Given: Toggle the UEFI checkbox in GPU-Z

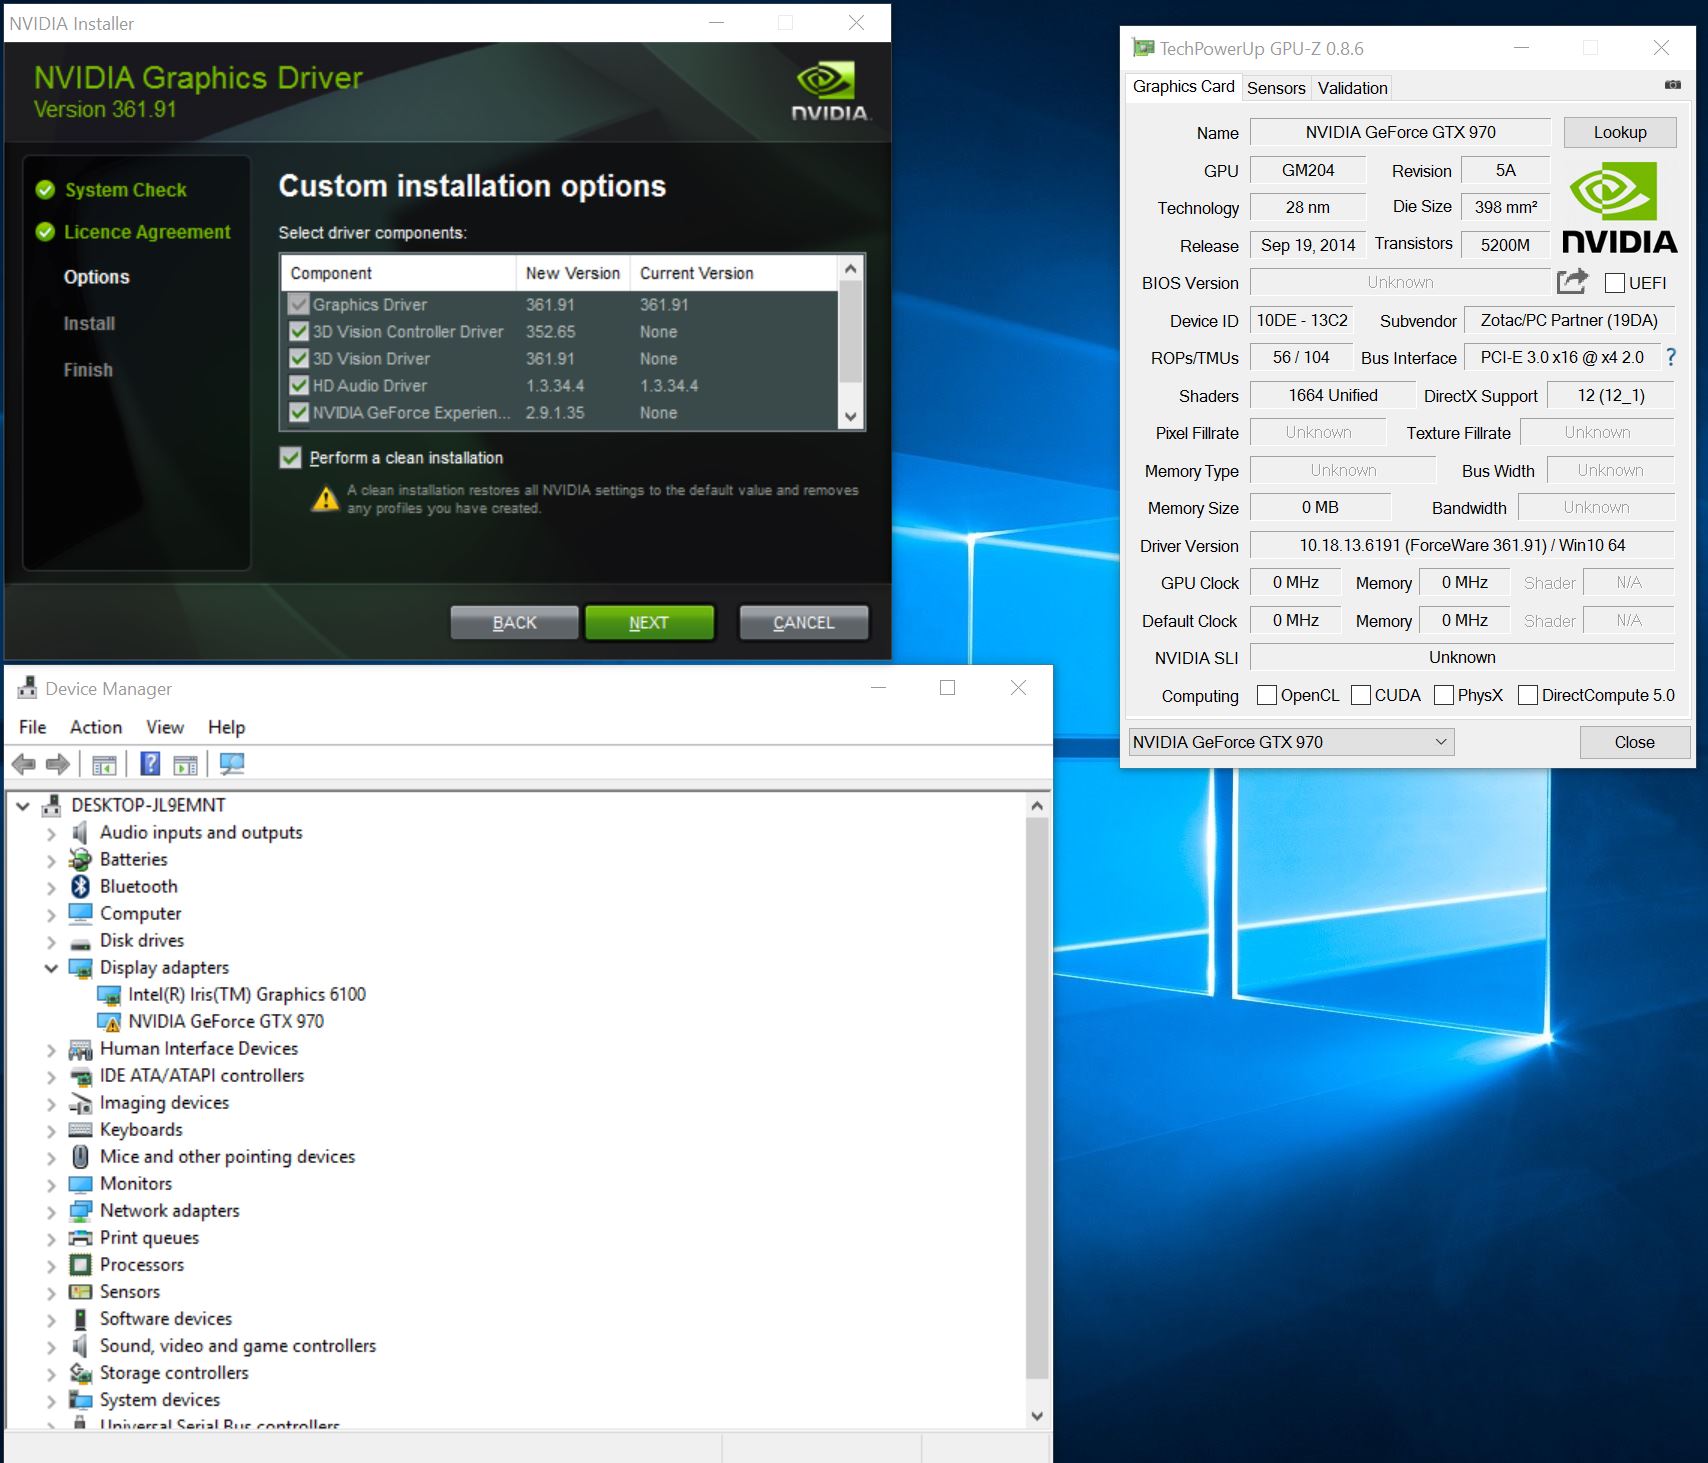Looking at the screenshot, I should [1614, 283].
